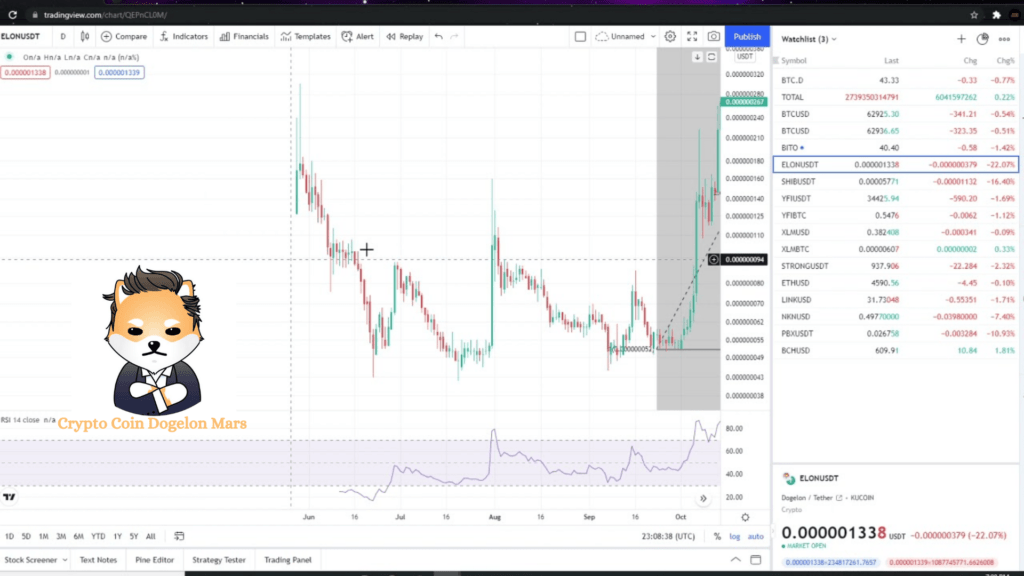Viewport: 1024px width, 576px height.
Task: Select BTC.D in the watchlist
Action: tap(895, 80)
